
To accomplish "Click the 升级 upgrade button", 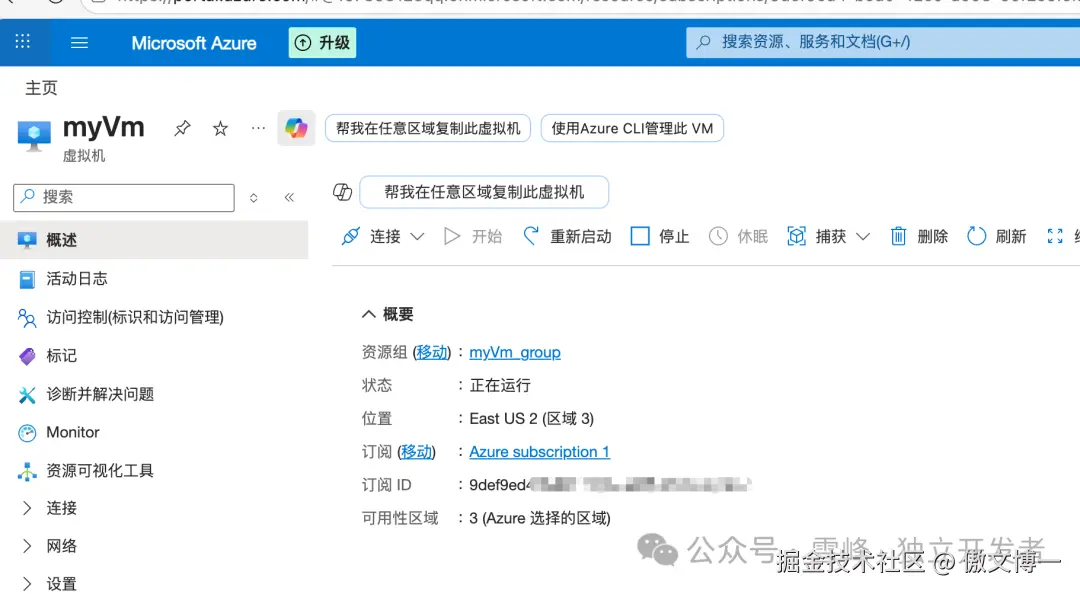I will 322,43.
